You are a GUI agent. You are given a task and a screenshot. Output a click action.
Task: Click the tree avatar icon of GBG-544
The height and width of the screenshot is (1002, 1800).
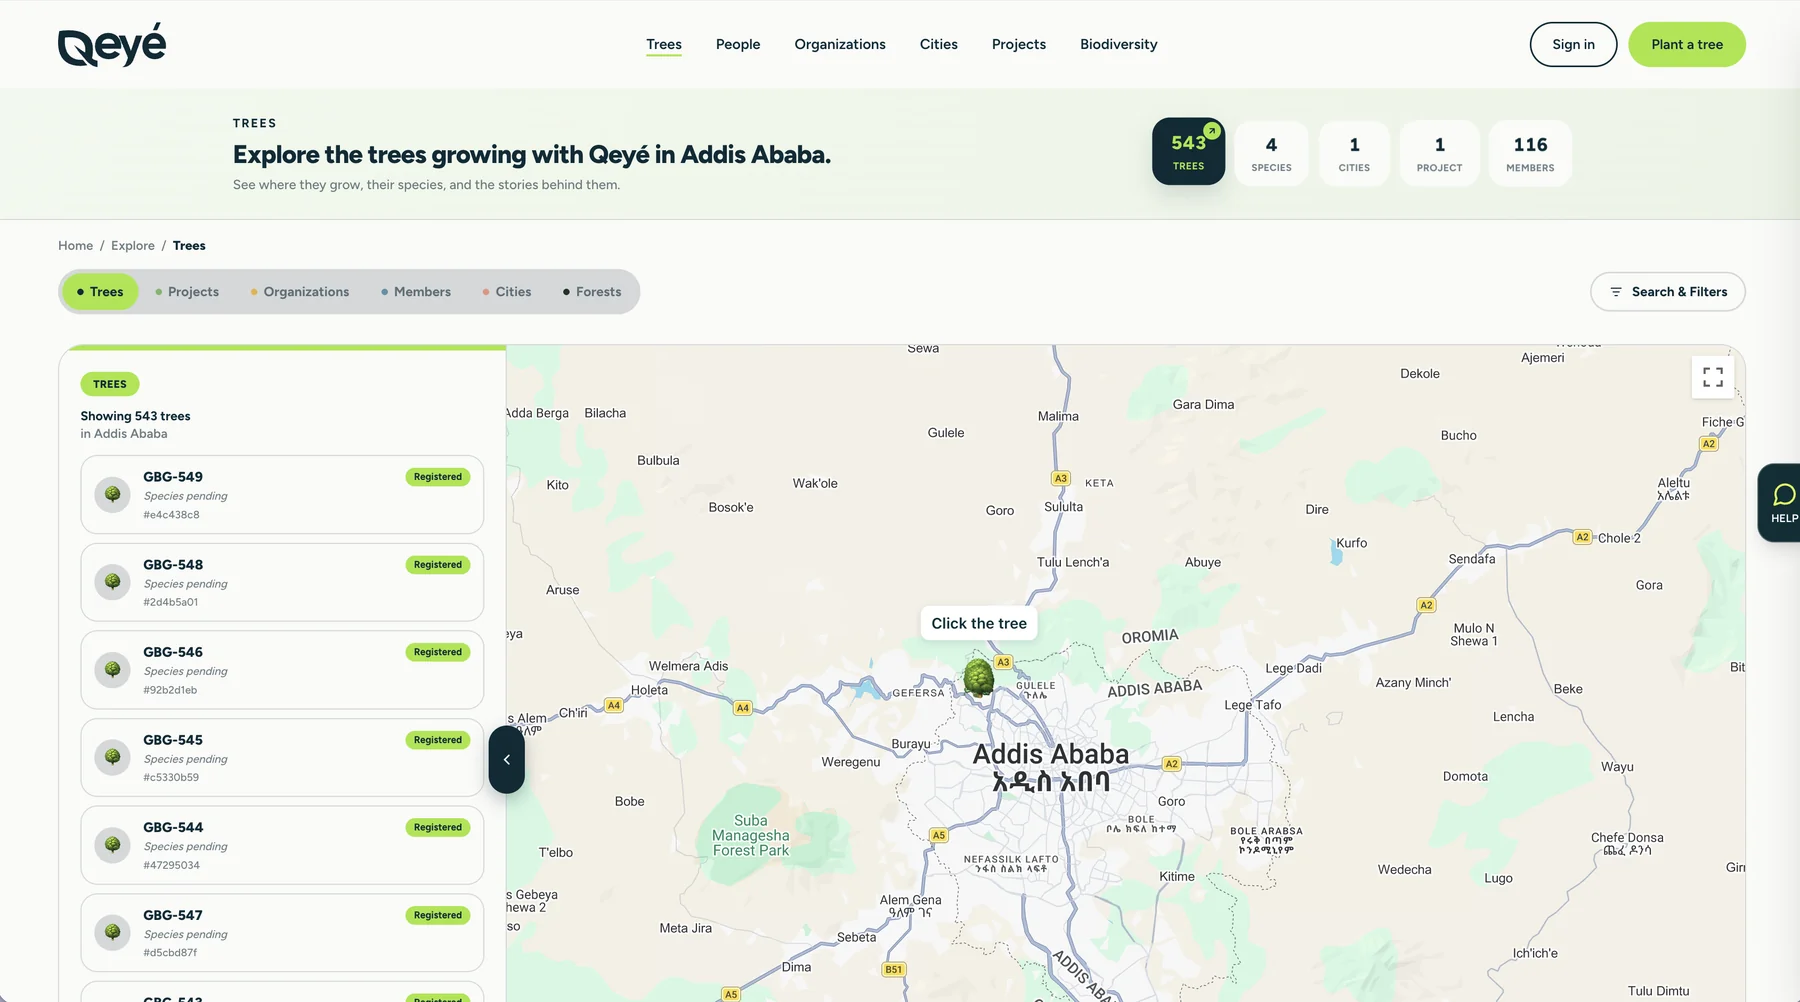coord(113,845)
